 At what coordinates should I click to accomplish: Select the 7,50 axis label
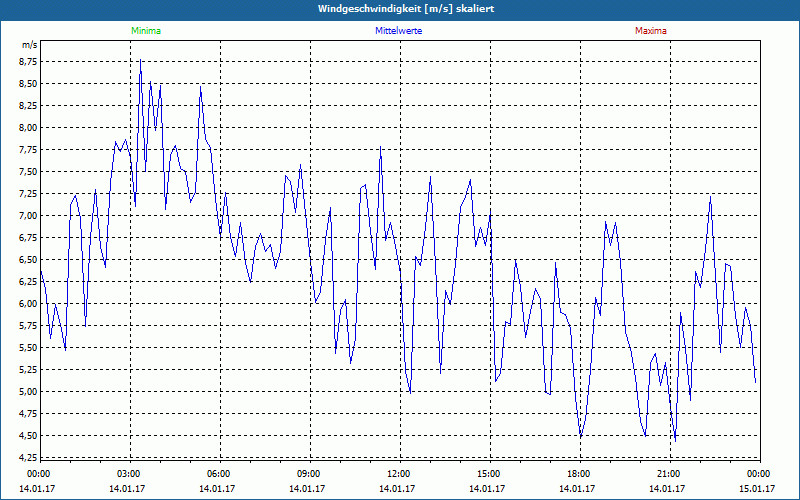[29, 171]
